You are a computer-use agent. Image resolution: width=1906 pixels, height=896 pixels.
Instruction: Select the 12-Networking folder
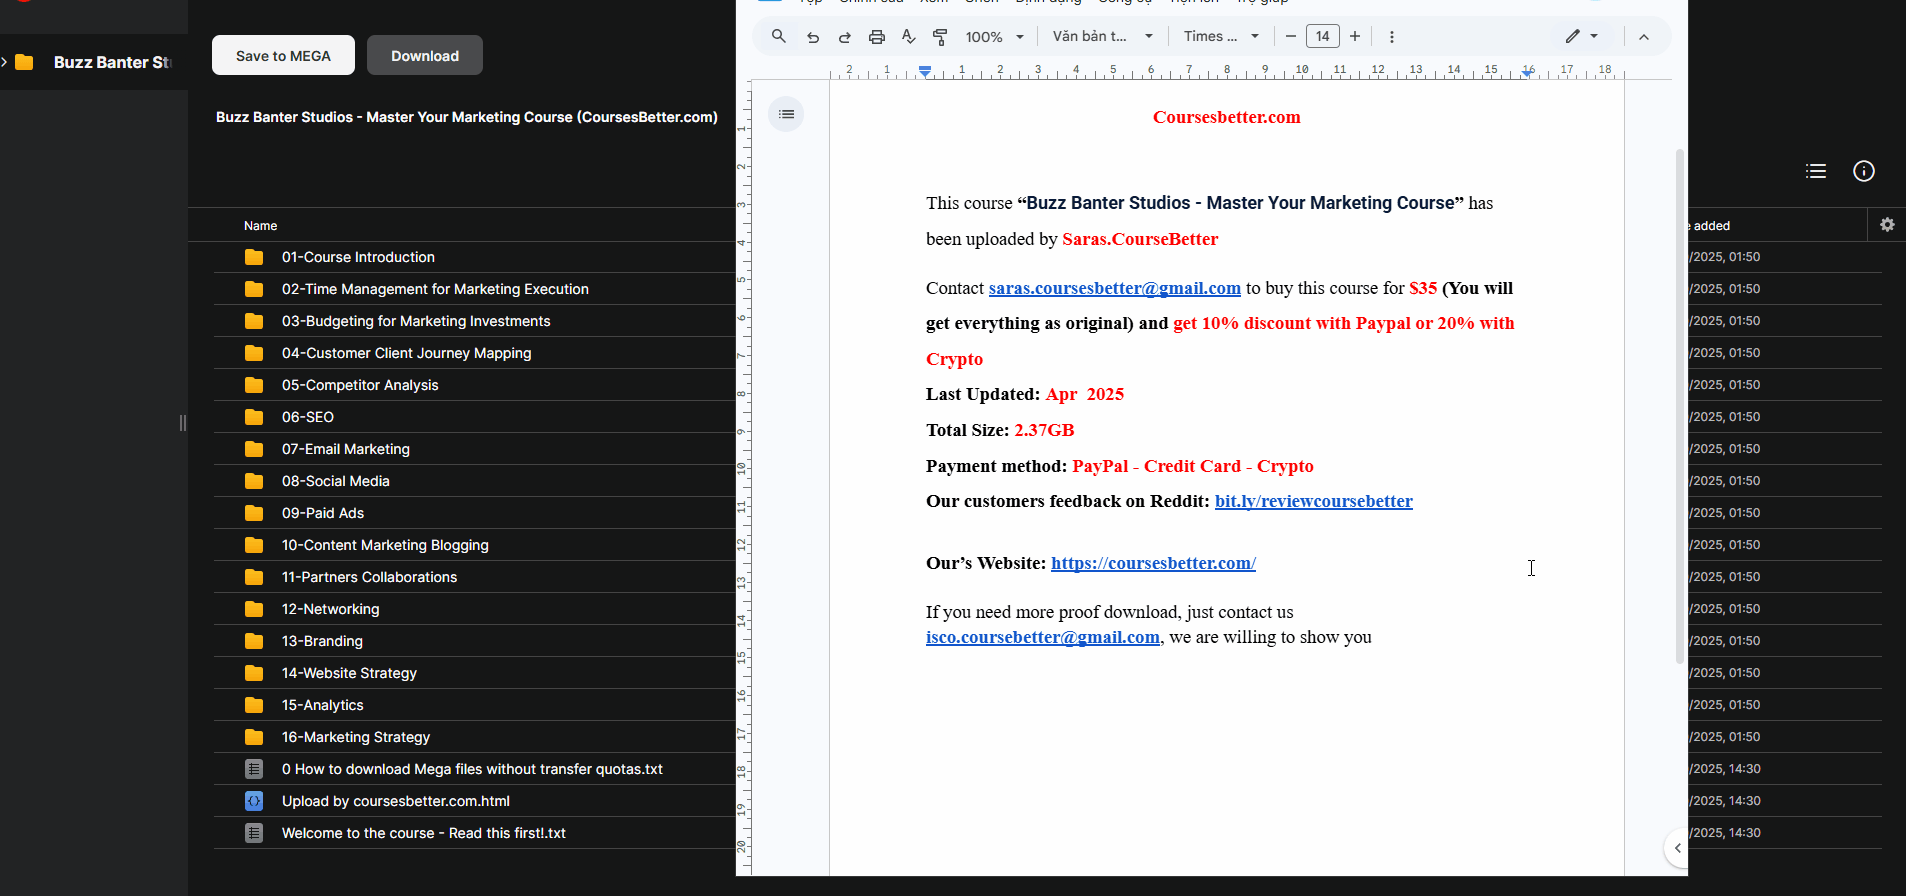474,609
